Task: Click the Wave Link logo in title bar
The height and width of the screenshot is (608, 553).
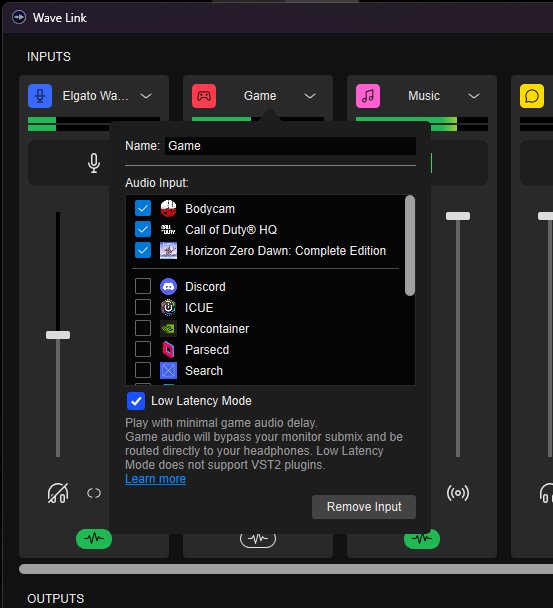Action: 19,17
